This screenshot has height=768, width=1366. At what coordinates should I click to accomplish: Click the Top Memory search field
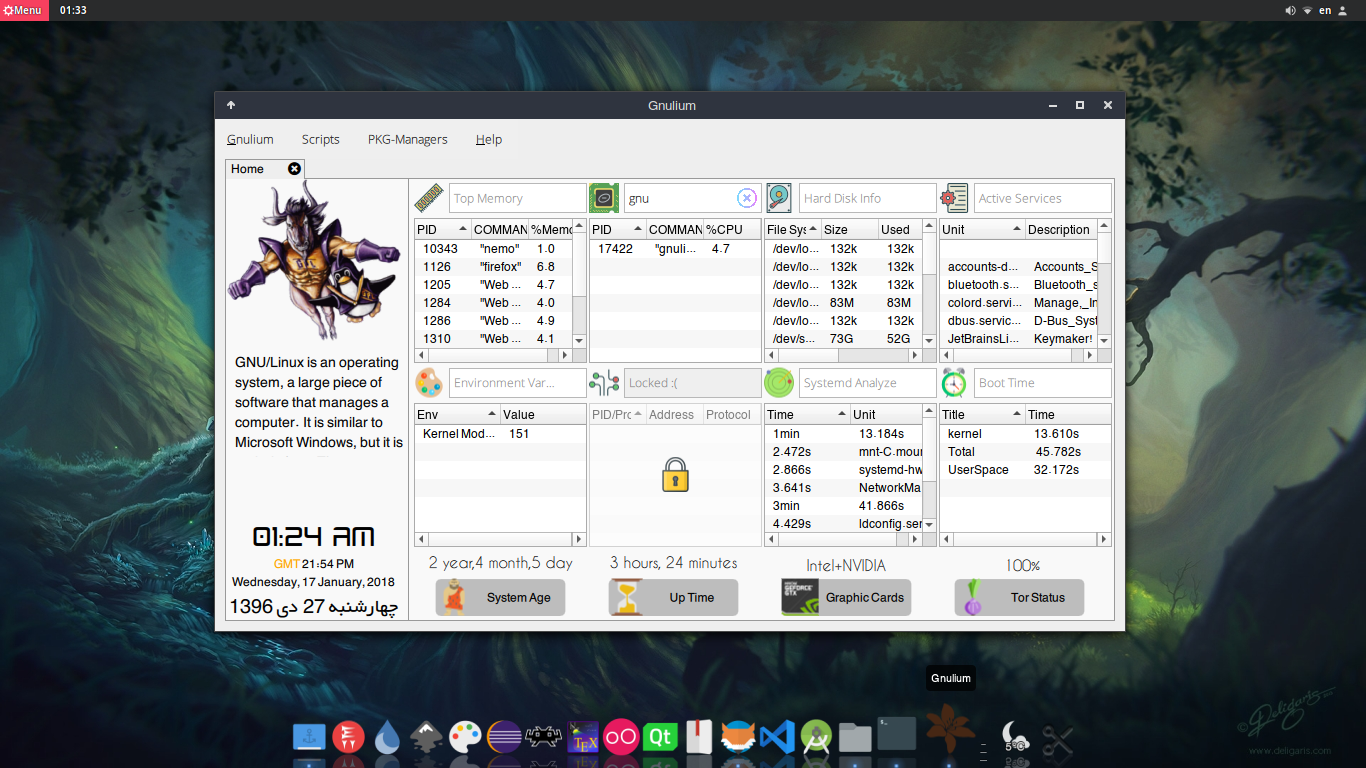(x=518, y=198)
